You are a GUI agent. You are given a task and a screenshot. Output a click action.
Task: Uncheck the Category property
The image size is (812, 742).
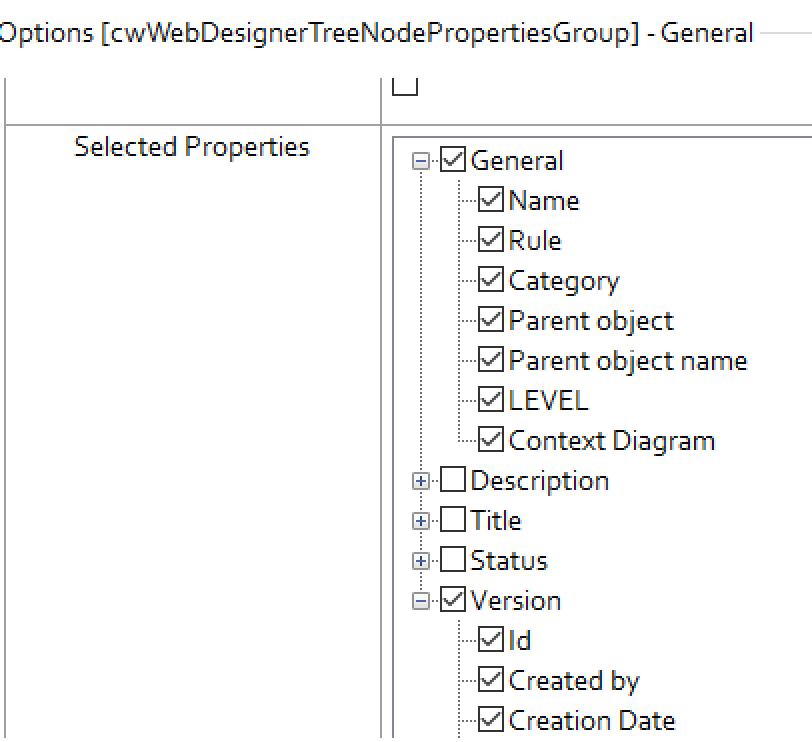click(x=490, y=280)
